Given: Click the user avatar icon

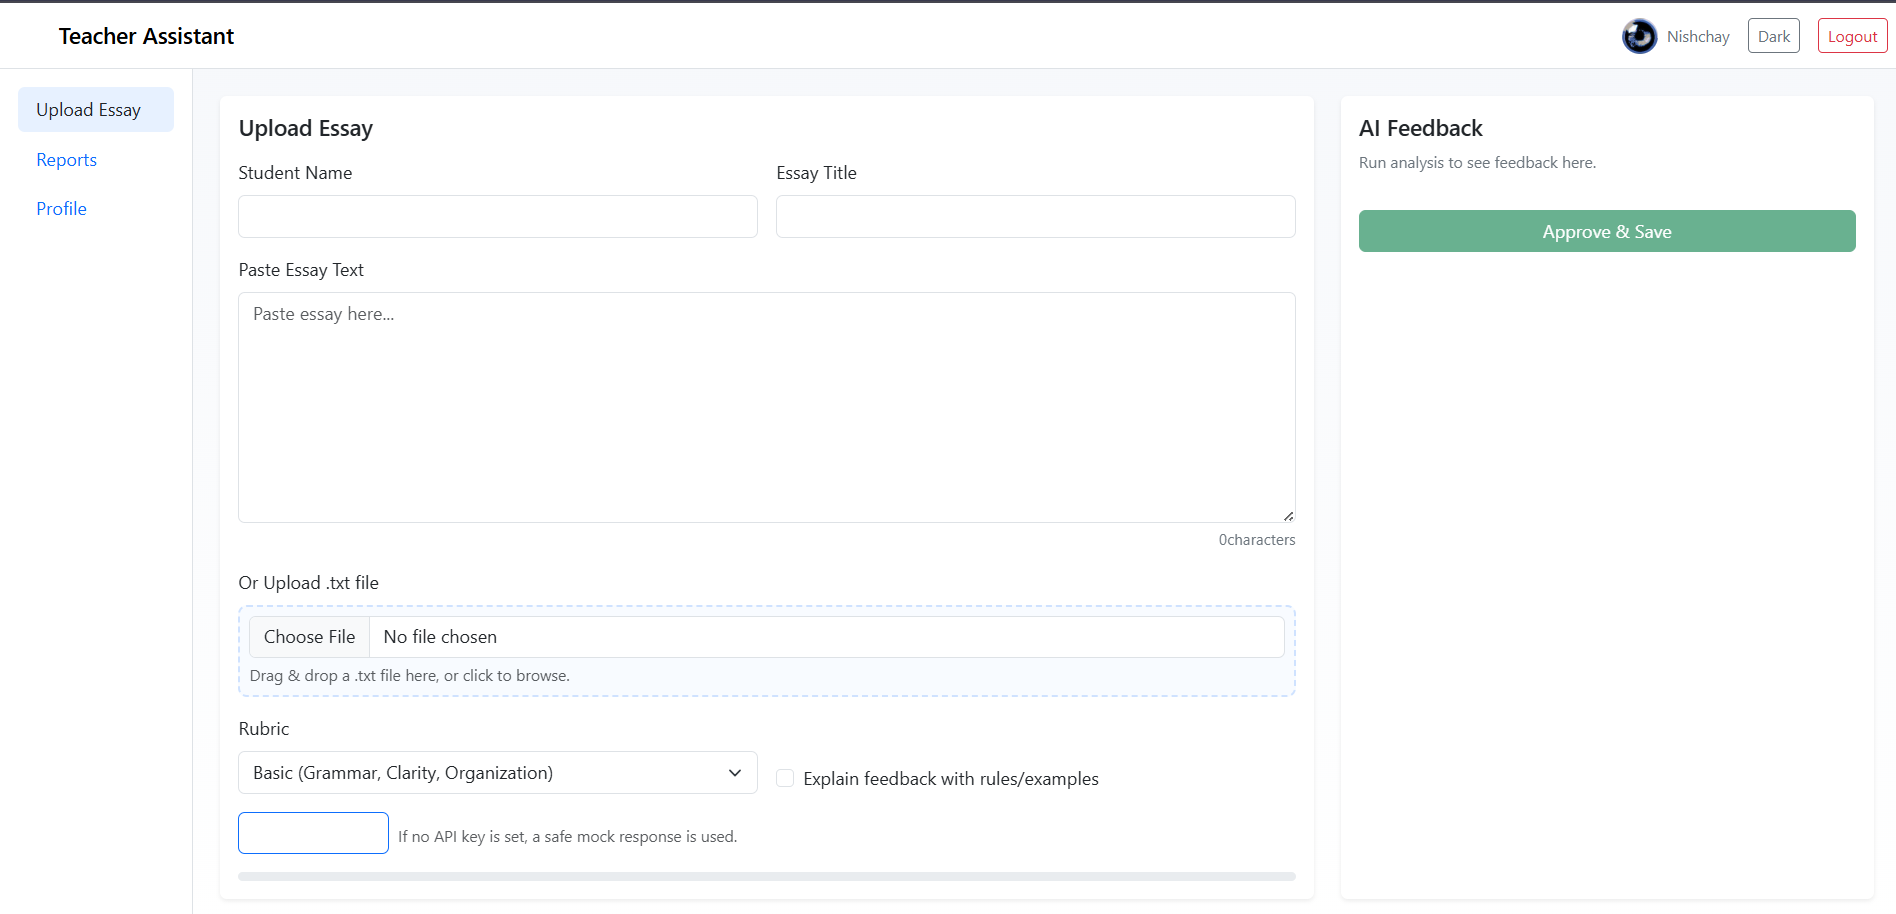Looking at the screenshot, I should pyautogui.click(x=1639, y=35).
